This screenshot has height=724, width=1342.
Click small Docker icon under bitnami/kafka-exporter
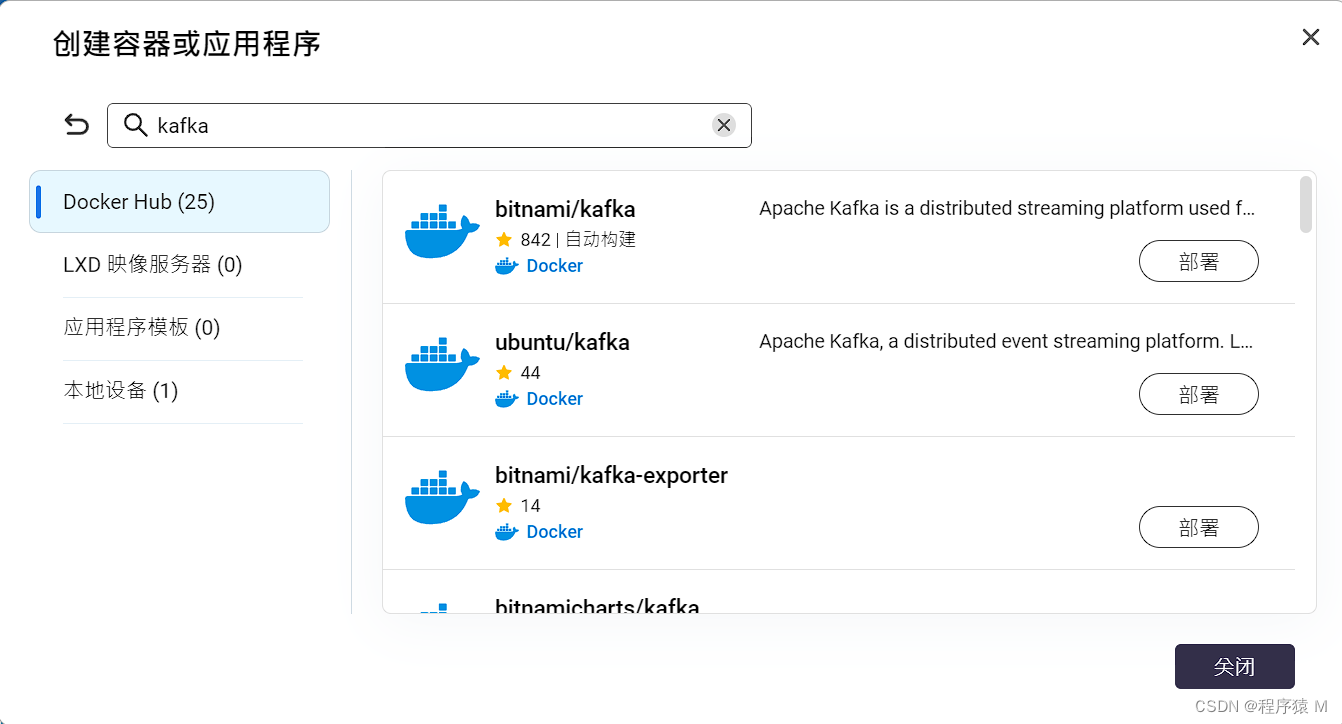(507, 532)
